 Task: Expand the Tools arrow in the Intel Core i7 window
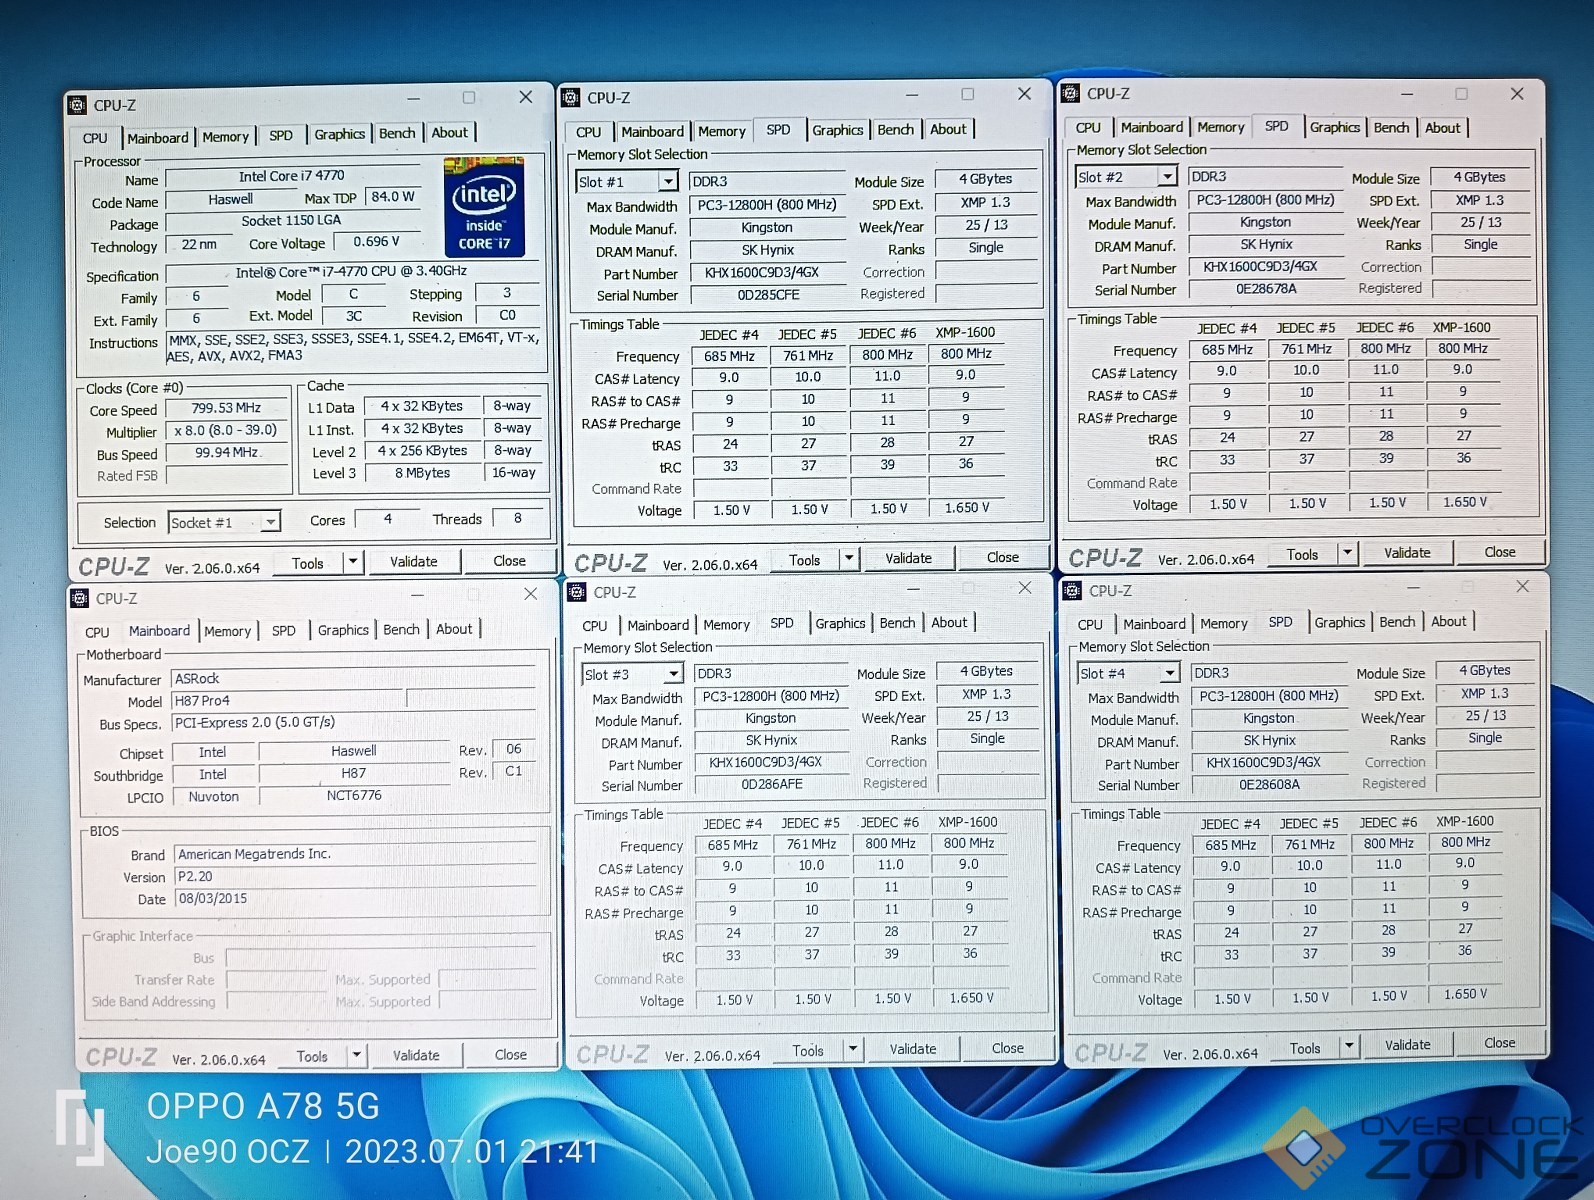click(353, 562)
